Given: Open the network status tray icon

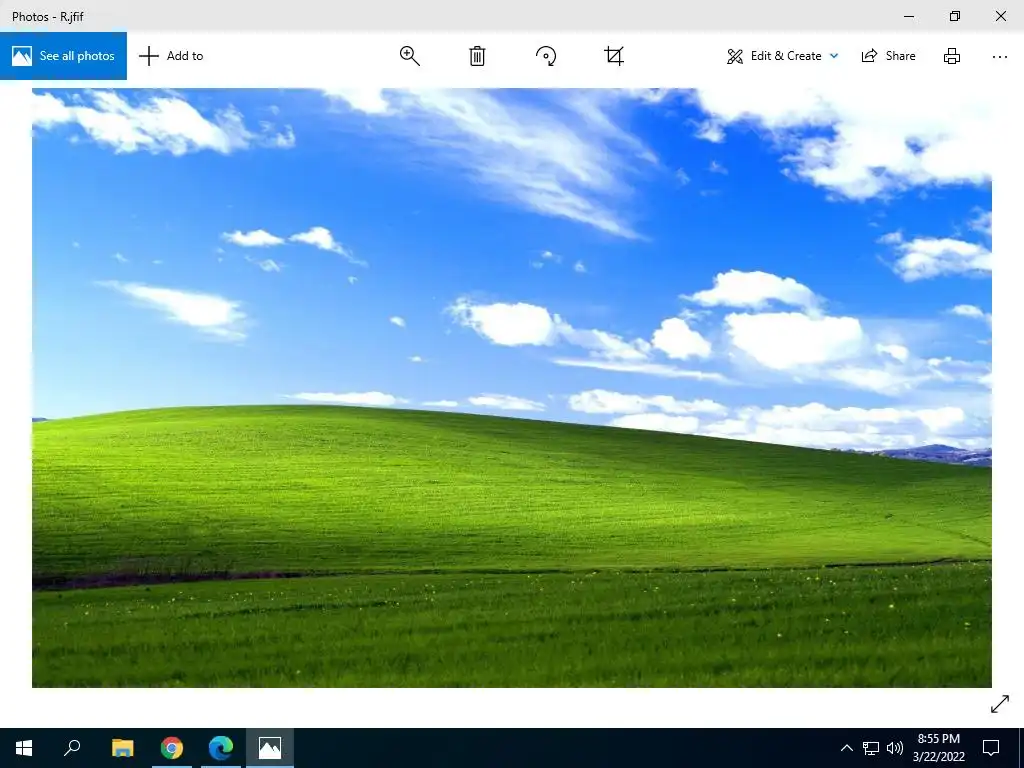Looking at the screenshot, I should (871, 748).
